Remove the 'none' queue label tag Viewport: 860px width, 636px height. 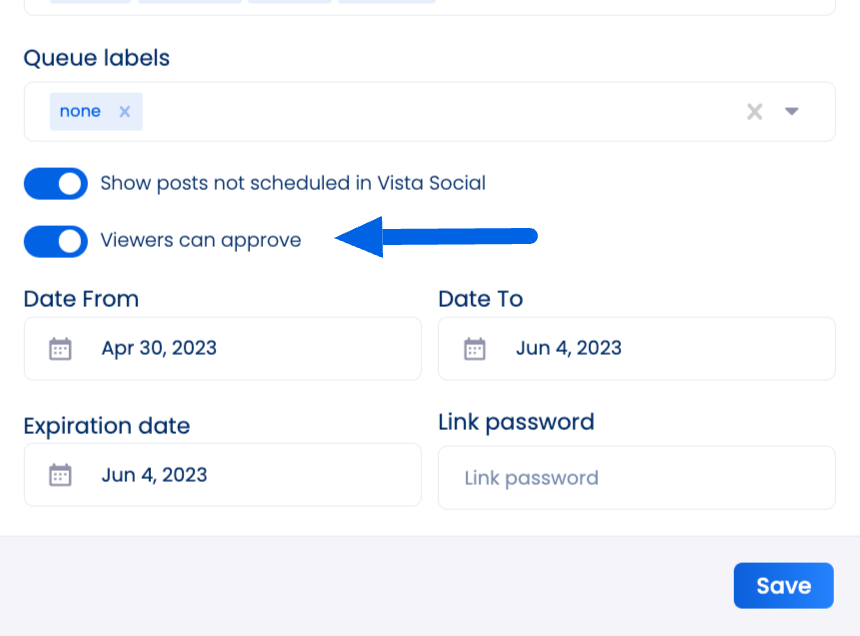125,112
